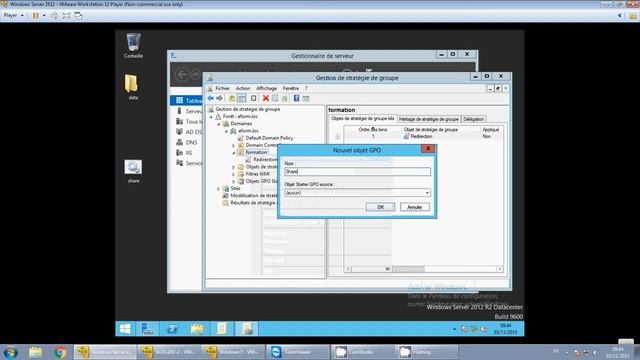Toggle the show/hide console tree toolbar icon

click(x=242, y=98)
